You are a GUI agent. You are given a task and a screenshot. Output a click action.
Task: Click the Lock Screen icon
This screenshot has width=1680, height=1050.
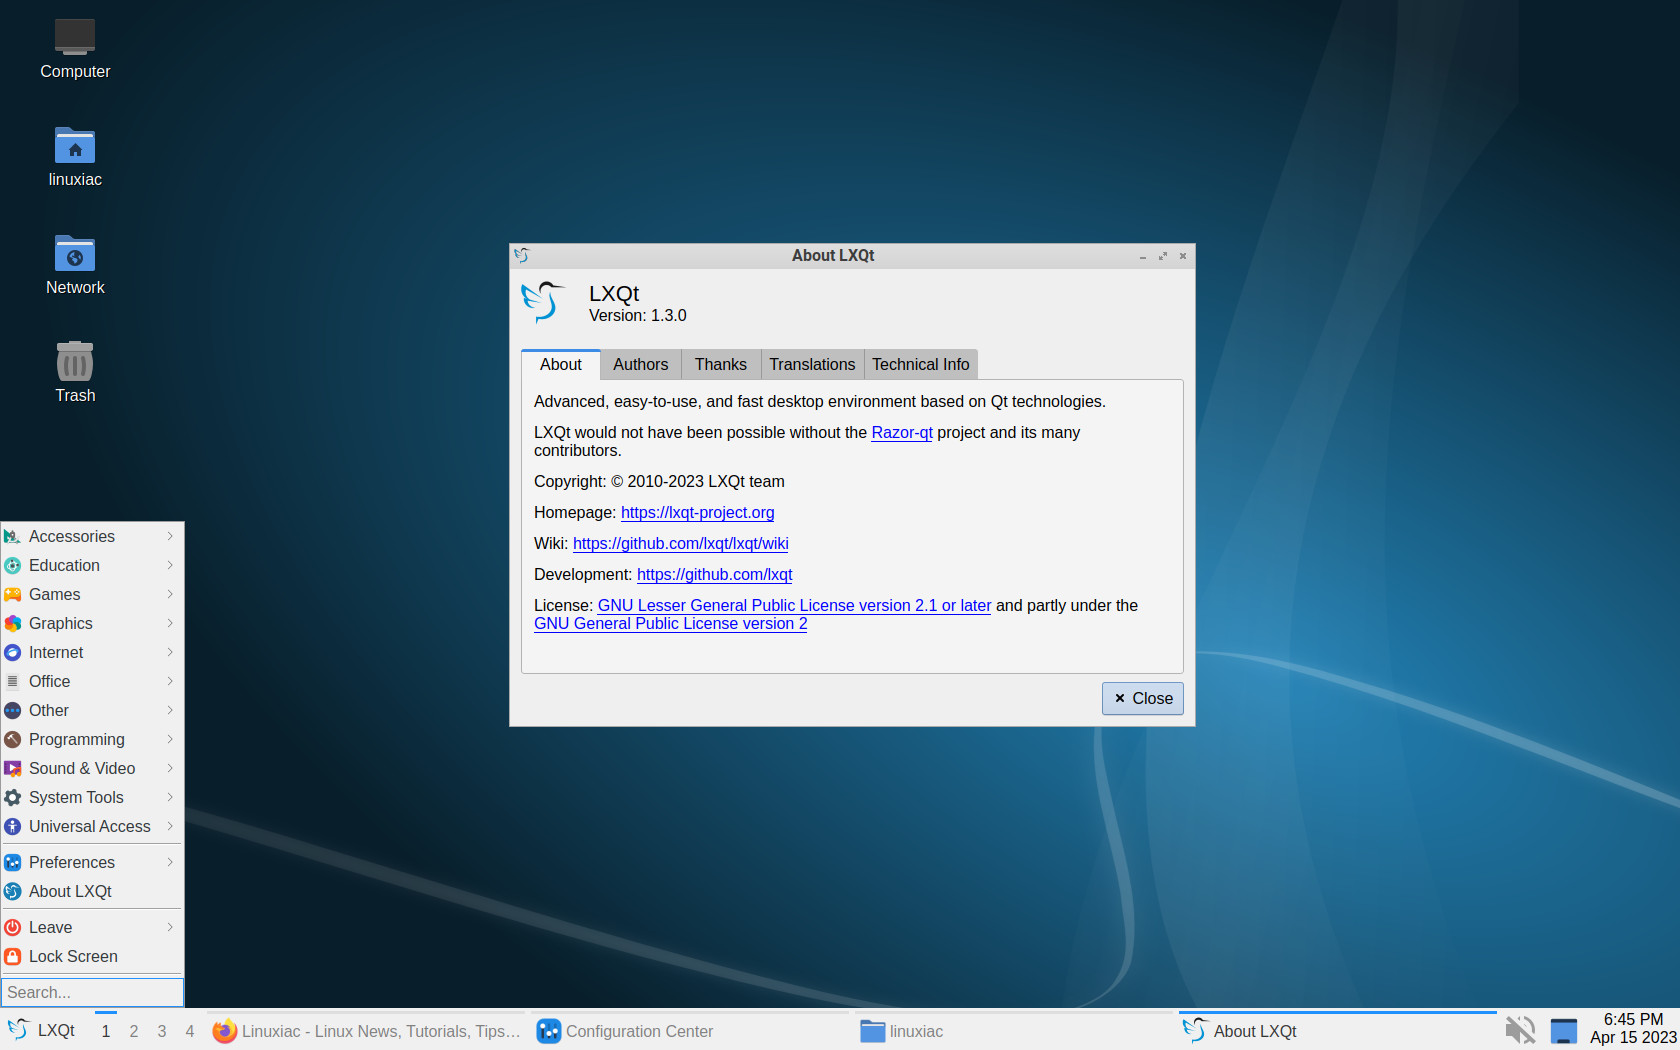coord(13,957)
